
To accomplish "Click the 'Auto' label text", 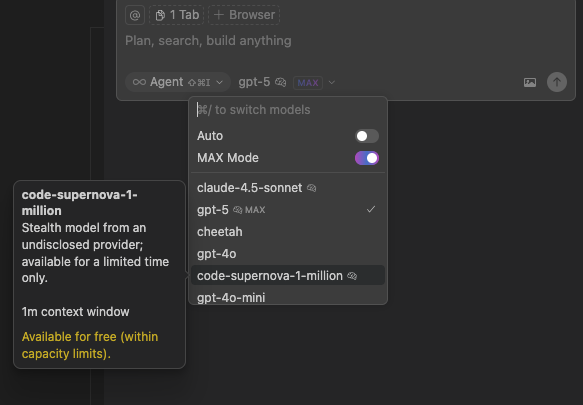I will [210, 136].
